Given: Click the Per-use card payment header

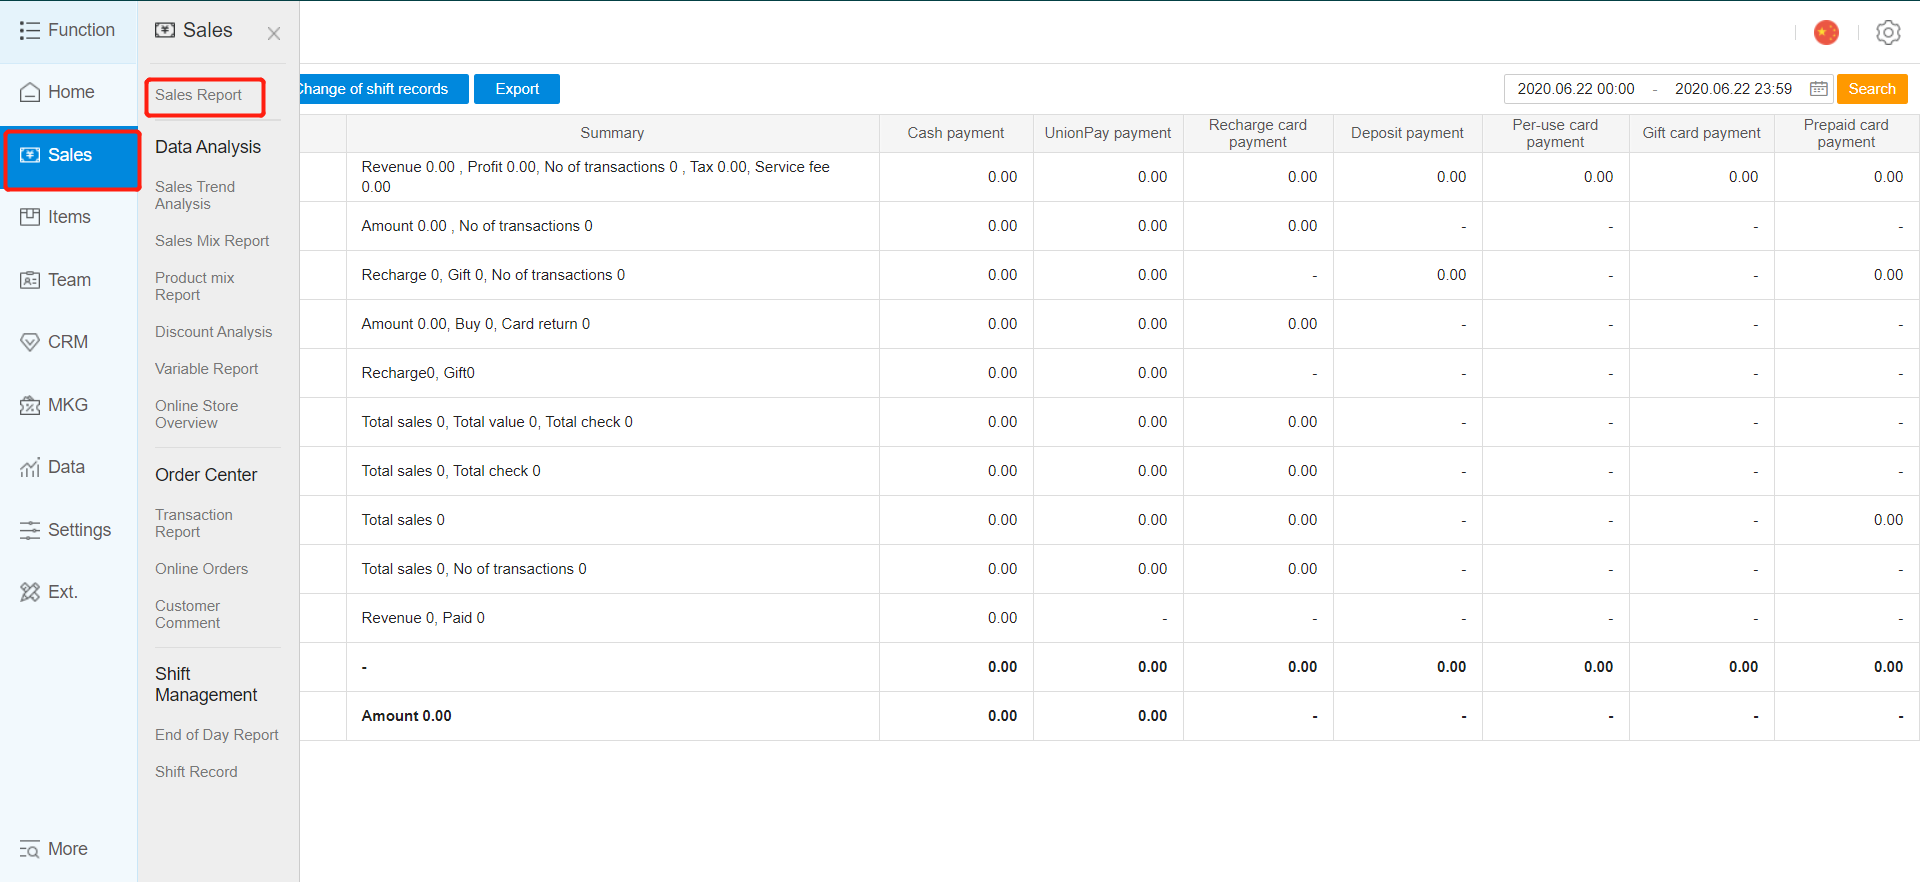Looking at the screenshot, I should click(x=1555, y=133).
